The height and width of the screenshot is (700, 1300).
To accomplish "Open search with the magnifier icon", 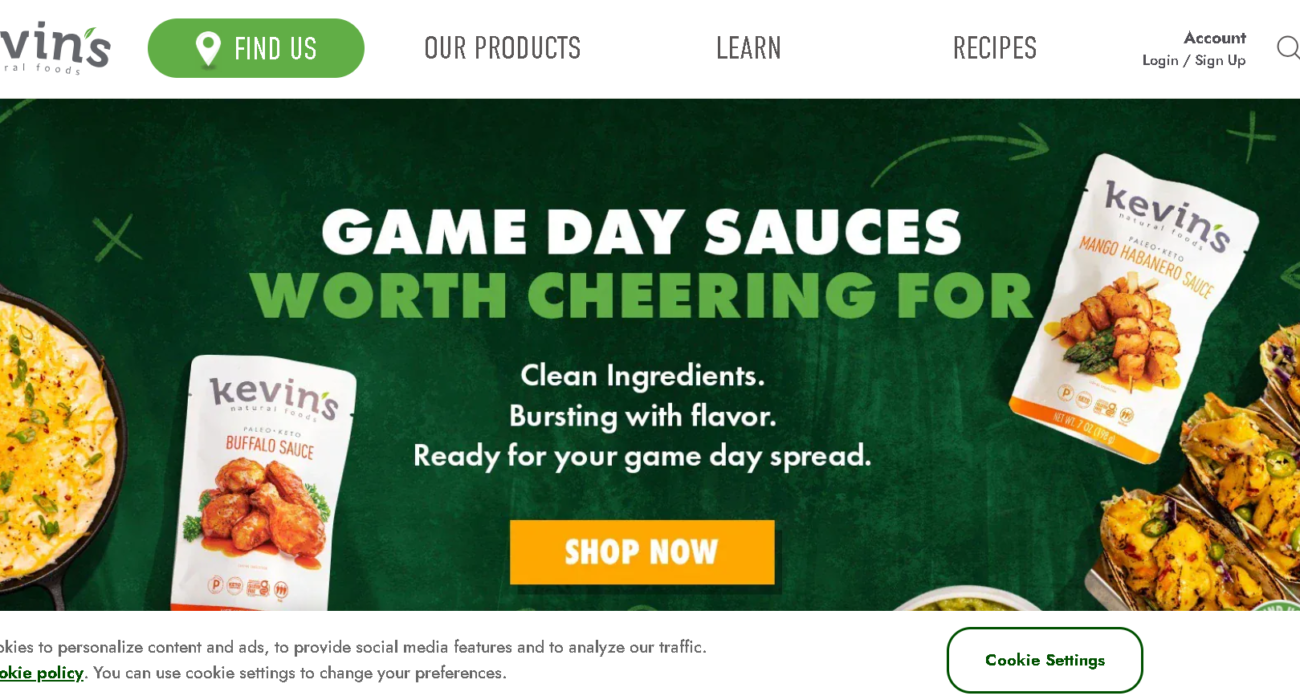I will pos(1287,48).
